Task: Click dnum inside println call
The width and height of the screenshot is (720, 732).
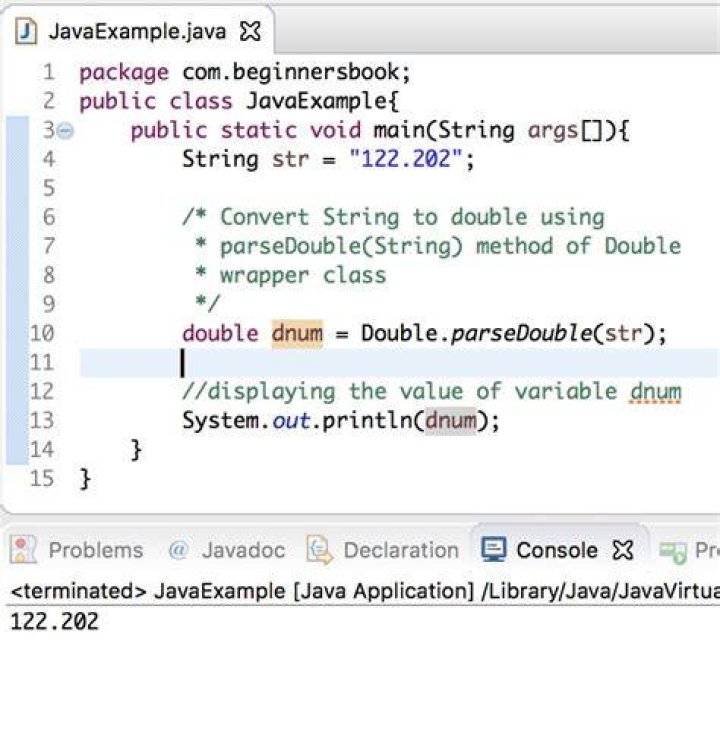Action: [x=451, y=420]
